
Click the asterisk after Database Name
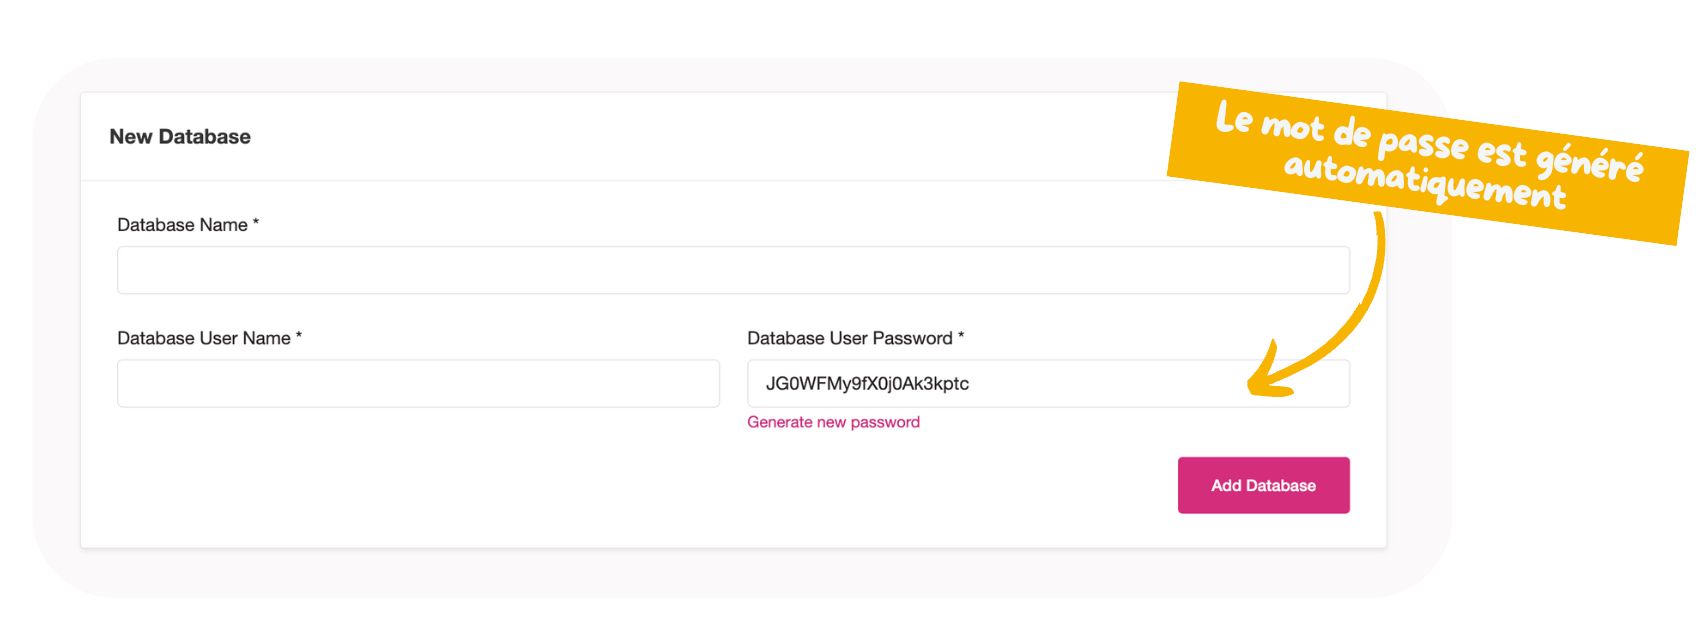point(256,223)
